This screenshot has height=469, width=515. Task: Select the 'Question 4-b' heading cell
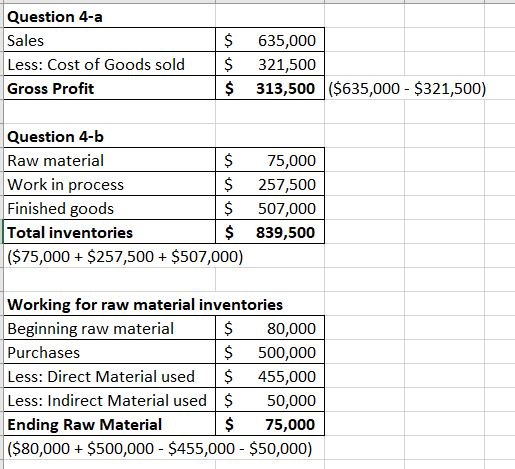[109, 136]
